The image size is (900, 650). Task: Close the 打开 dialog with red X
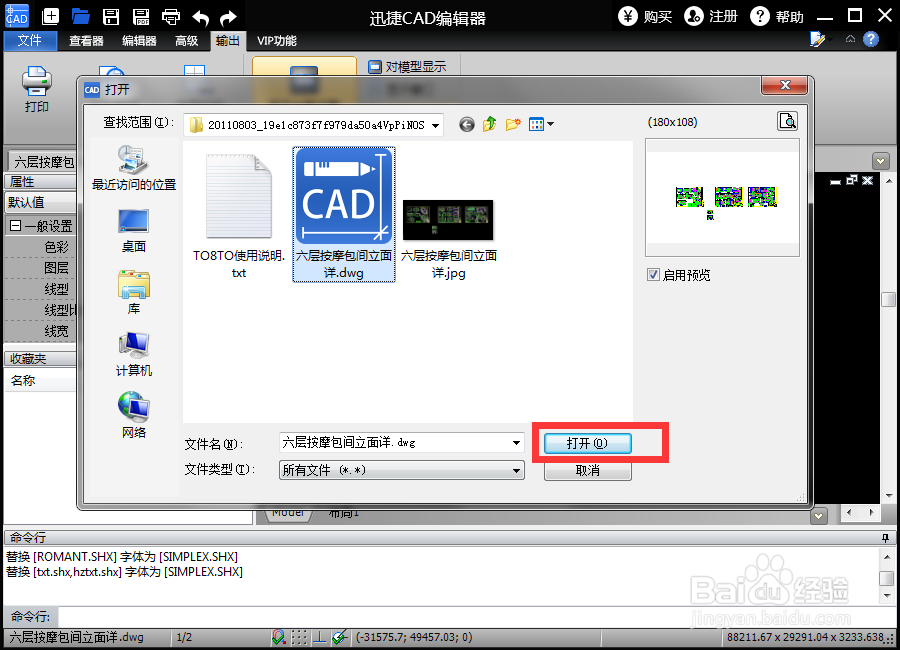coord(785,85)
